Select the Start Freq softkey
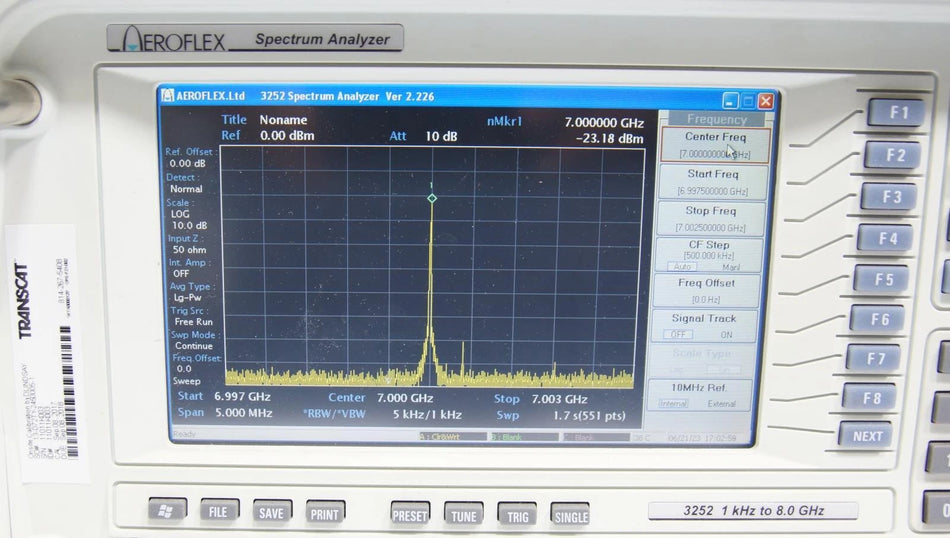Screen dimensions: 950x538 point(712,182)
